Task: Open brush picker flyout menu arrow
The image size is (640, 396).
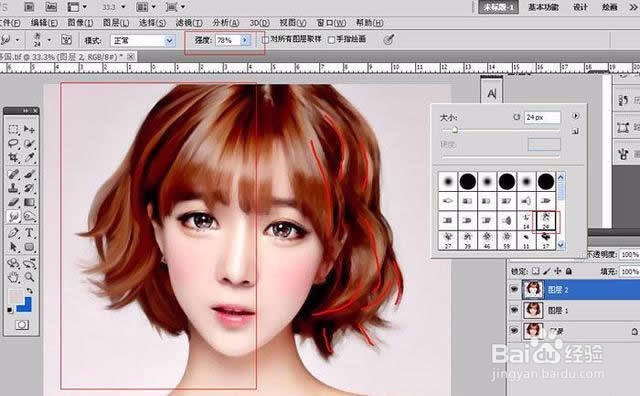Action: [x=575, y=116]
